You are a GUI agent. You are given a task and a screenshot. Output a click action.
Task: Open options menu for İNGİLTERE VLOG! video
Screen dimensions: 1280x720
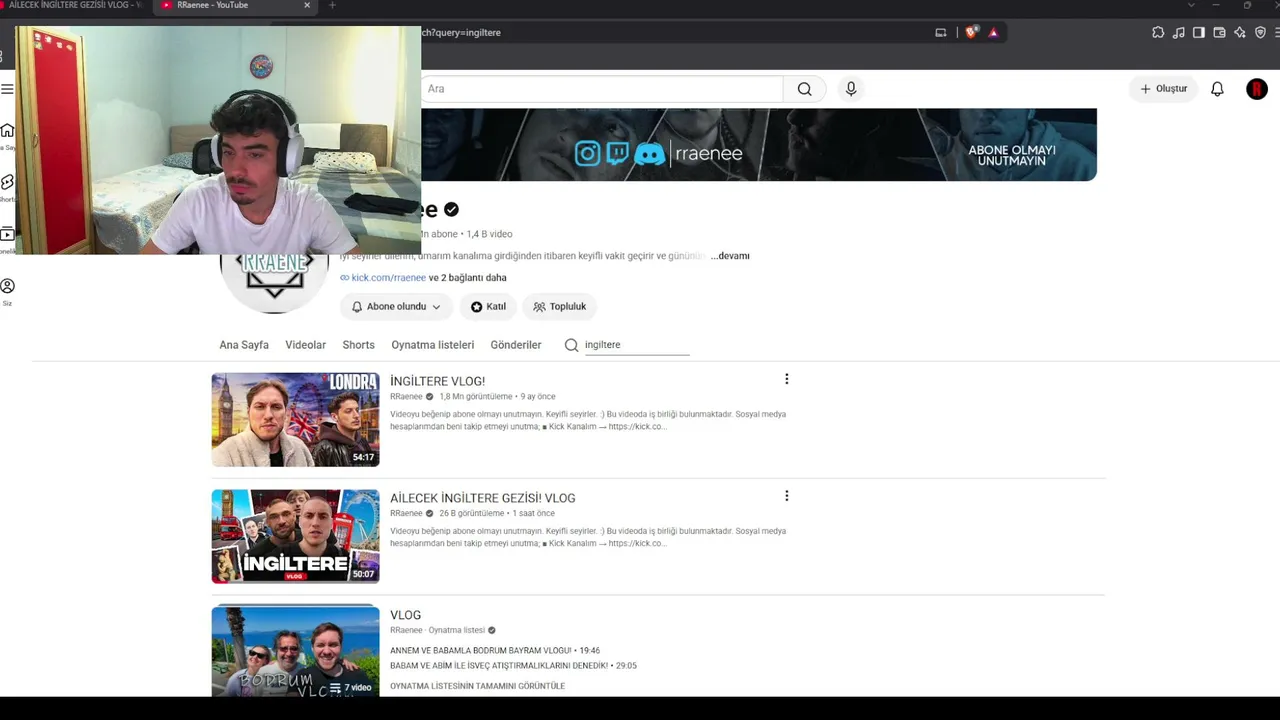[x=787, y=379]
